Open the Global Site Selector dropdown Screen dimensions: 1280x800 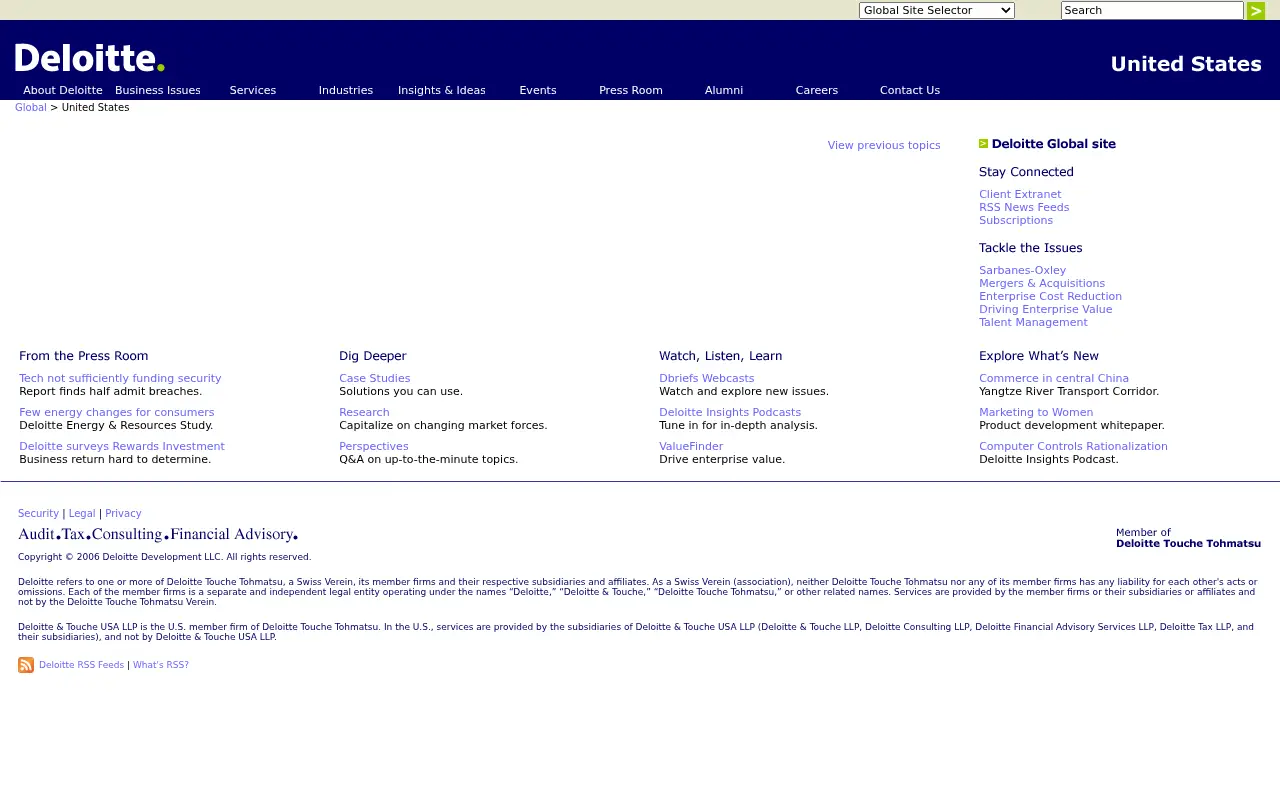point(937,10)
